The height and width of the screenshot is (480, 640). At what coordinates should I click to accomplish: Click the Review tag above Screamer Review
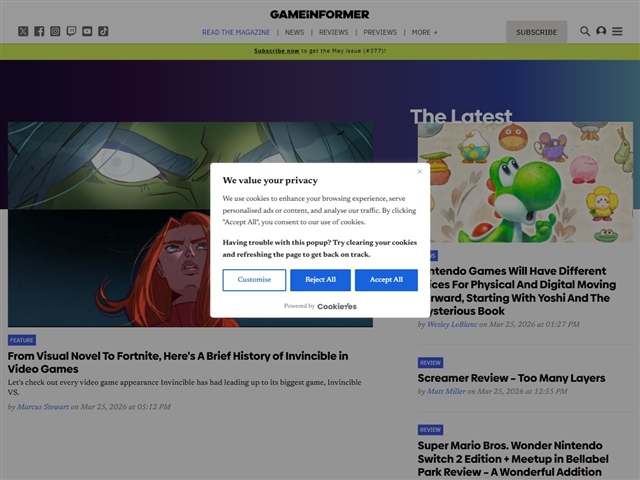(x=430, y=363)
